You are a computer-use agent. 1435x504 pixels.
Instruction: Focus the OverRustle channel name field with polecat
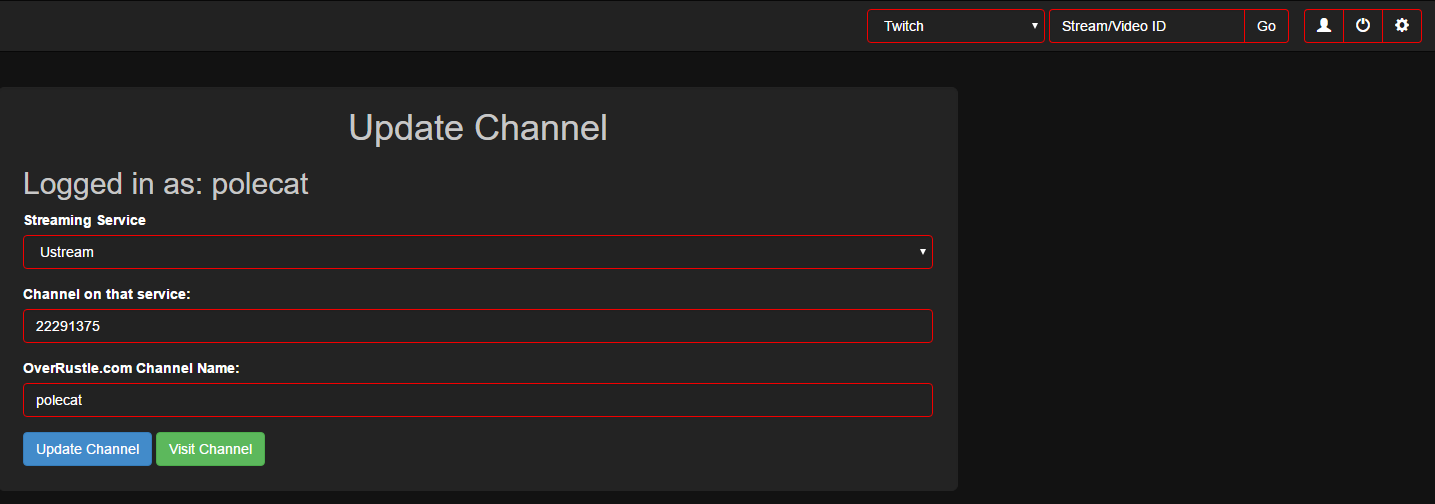(478, 400)
